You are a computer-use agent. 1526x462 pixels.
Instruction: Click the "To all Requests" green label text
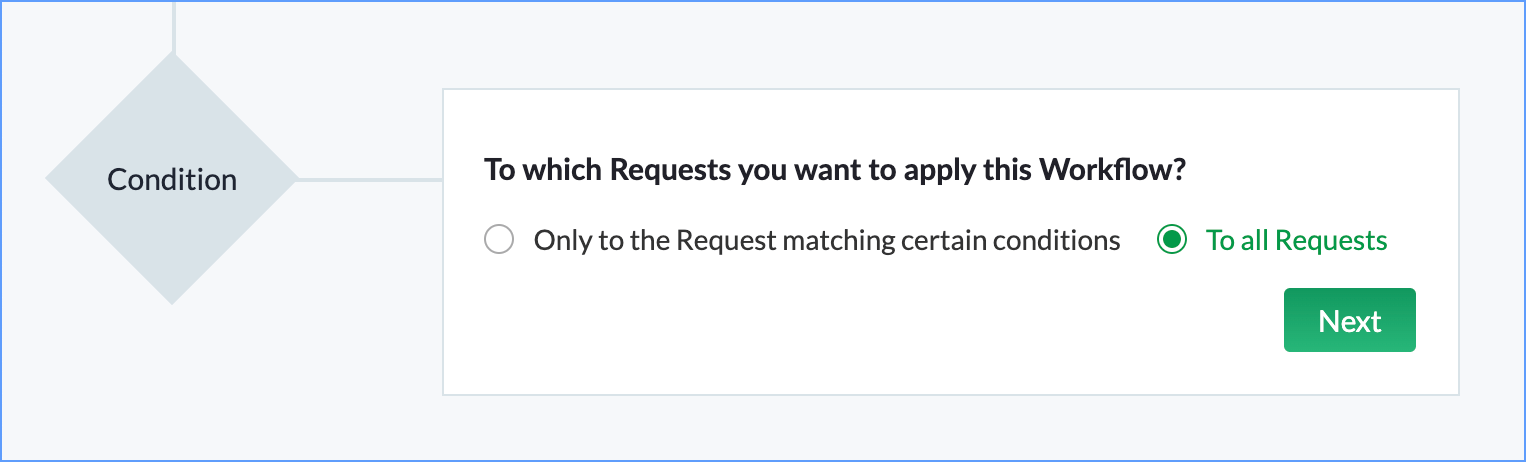coord(1296,241)
